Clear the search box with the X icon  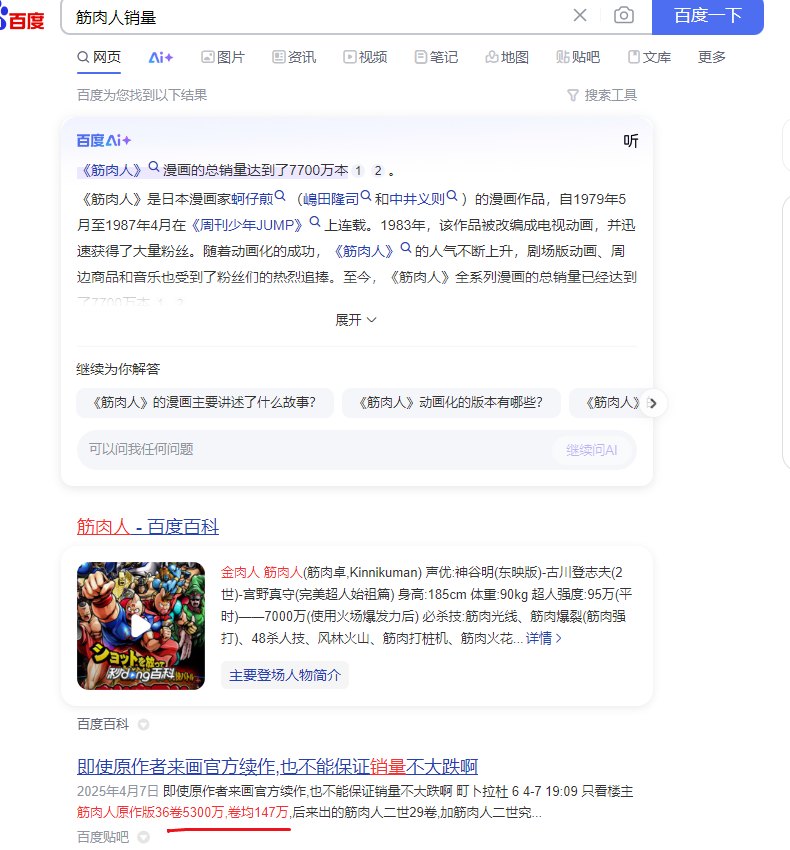coord(580,16)
